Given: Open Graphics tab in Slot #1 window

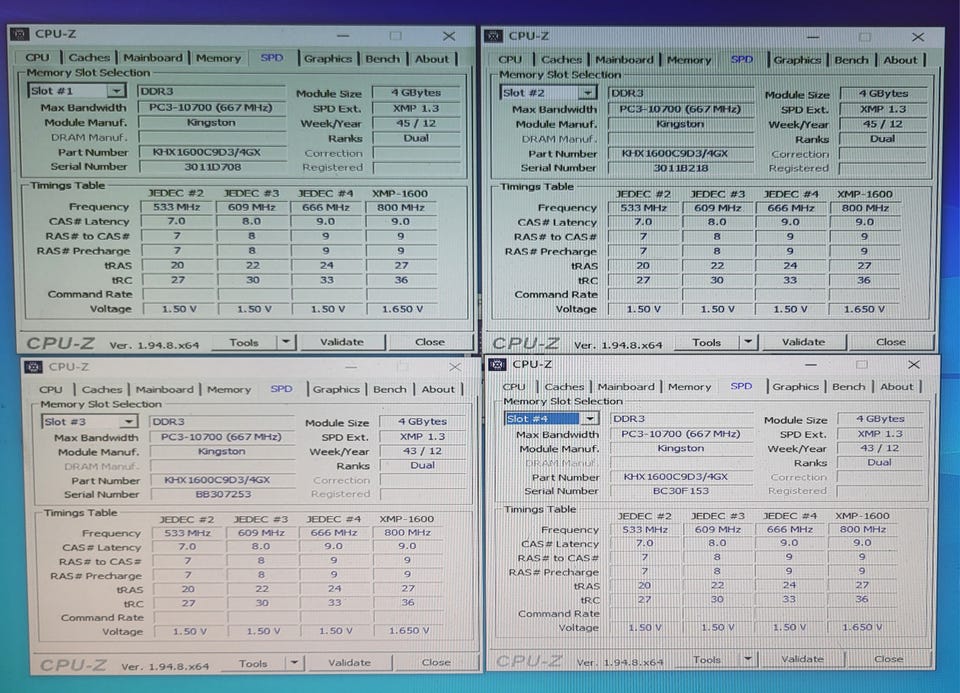Looking at the screenshot, I should pyautogui.click(x=328, y=59).
